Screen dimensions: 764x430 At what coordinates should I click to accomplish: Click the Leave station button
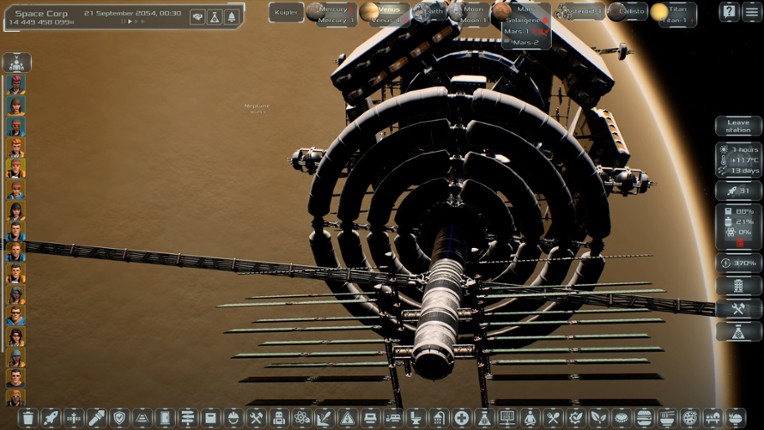(x=738, y=126)
